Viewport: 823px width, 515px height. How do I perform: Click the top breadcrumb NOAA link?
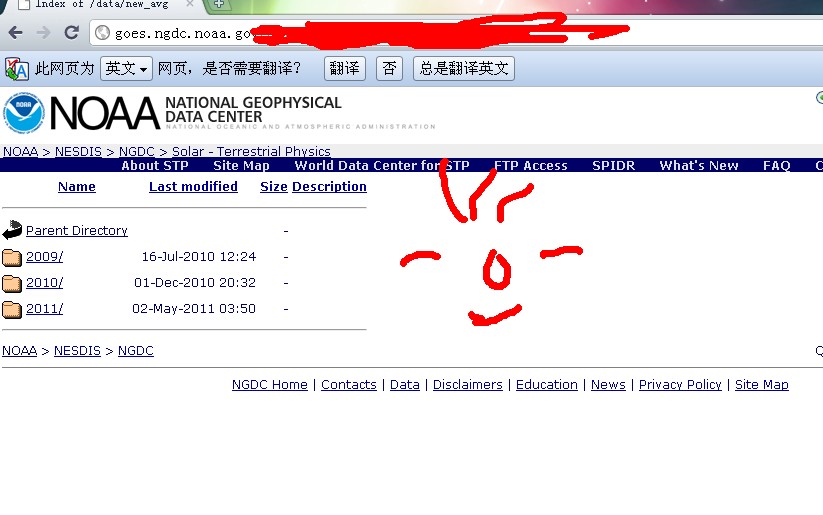click(20, 151)
